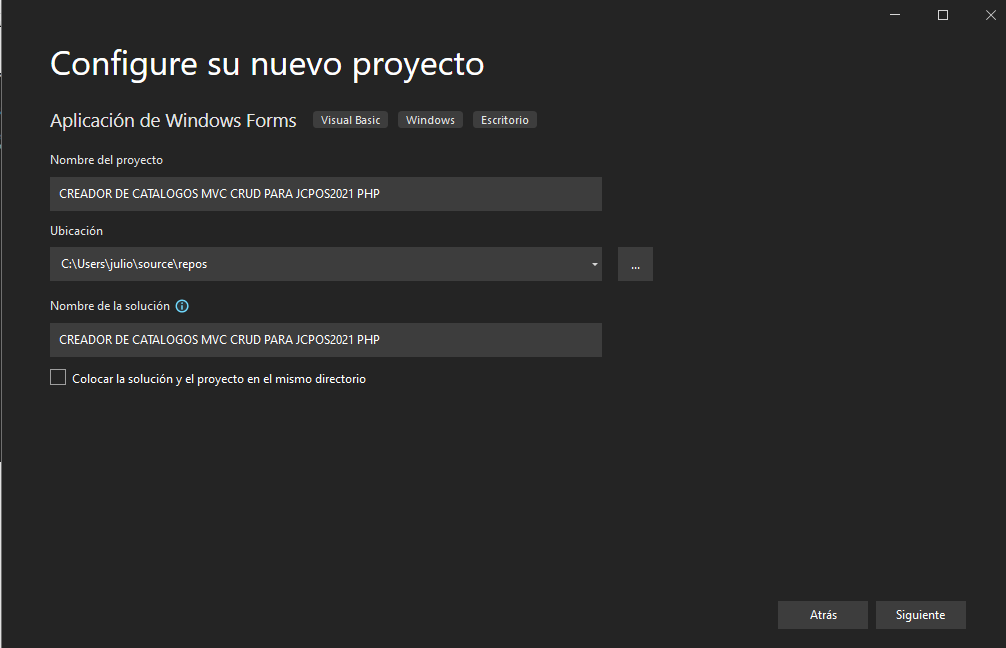
Task: Go back with the Atrás button
Action: coord(823,615)
